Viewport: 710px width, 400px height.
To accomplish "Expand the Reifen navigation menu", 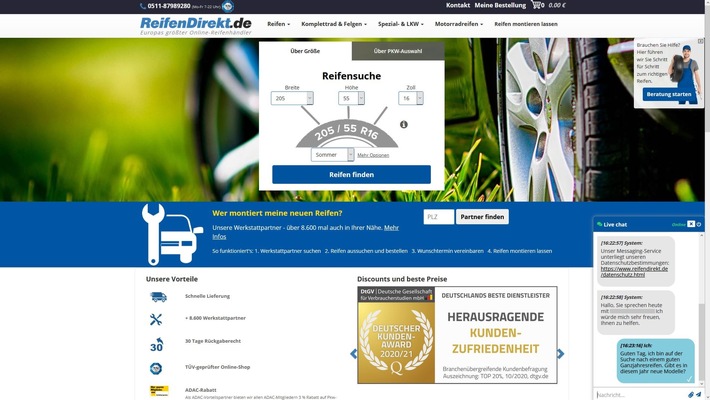I will tap(278, 24).
